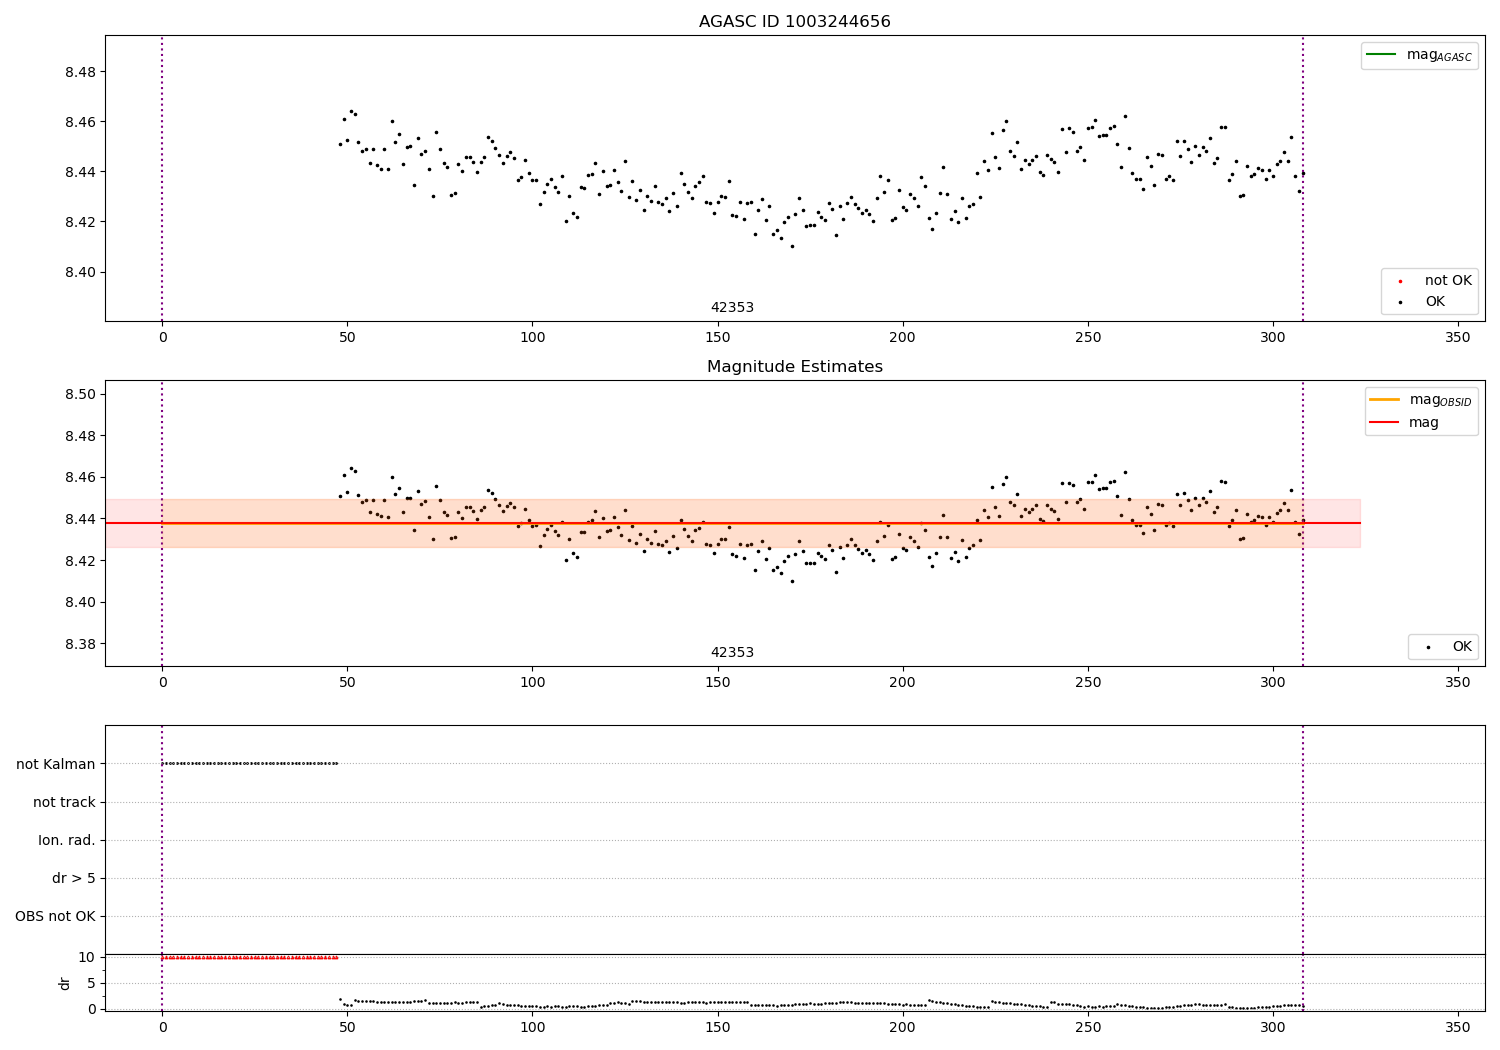
Task: Click the "8.38" y-axis tick label
Action: 81,644
